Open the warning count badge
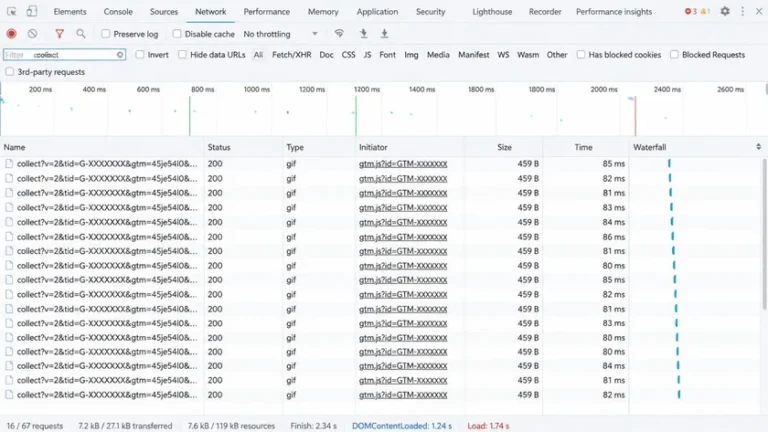This screenshot has height=432, width=768. (x=705, y=11)
